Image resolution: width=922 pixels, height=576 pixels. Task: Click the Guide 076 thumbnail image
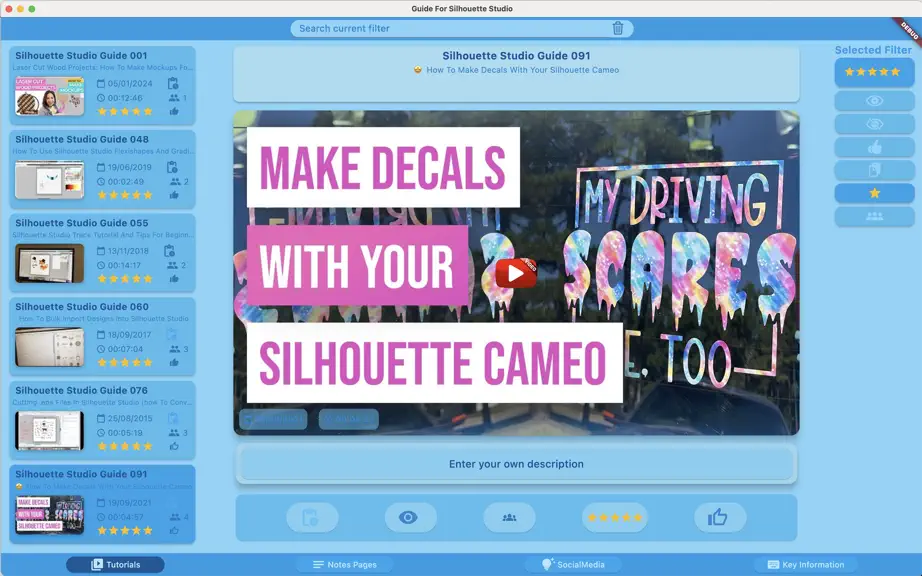(x=49, y=431)
